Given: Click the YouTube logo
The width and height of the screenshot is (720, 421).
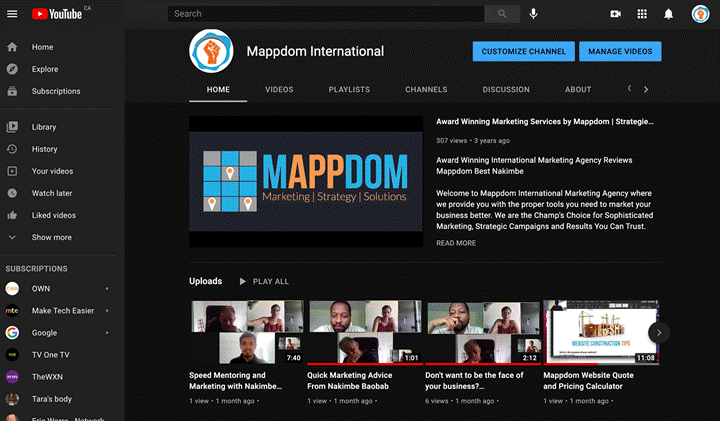Looking at the screenshot, I should point(57,14).
